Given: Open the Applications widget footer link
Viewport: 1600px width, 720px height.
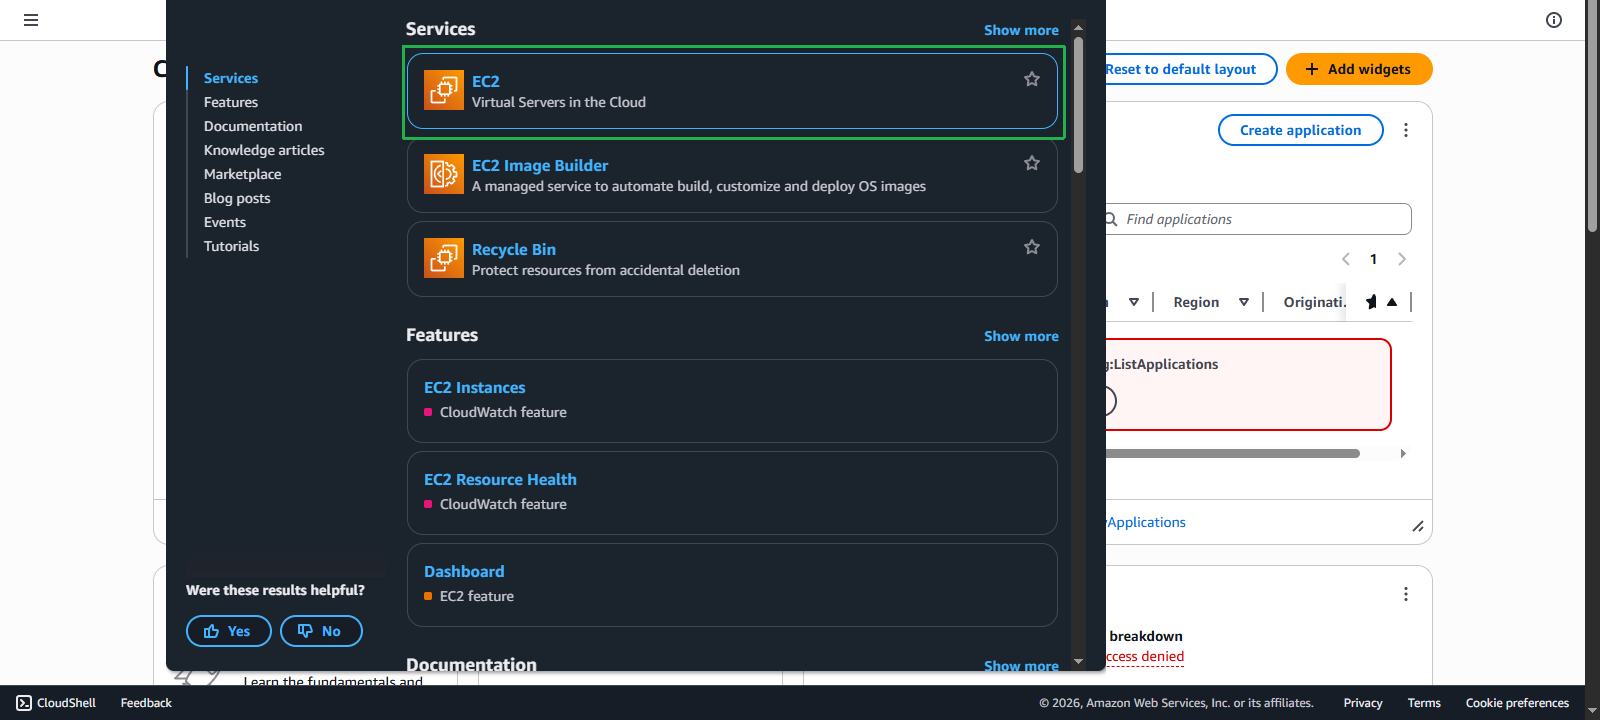Looking at the screenshot, I should tap(1146, 522).
